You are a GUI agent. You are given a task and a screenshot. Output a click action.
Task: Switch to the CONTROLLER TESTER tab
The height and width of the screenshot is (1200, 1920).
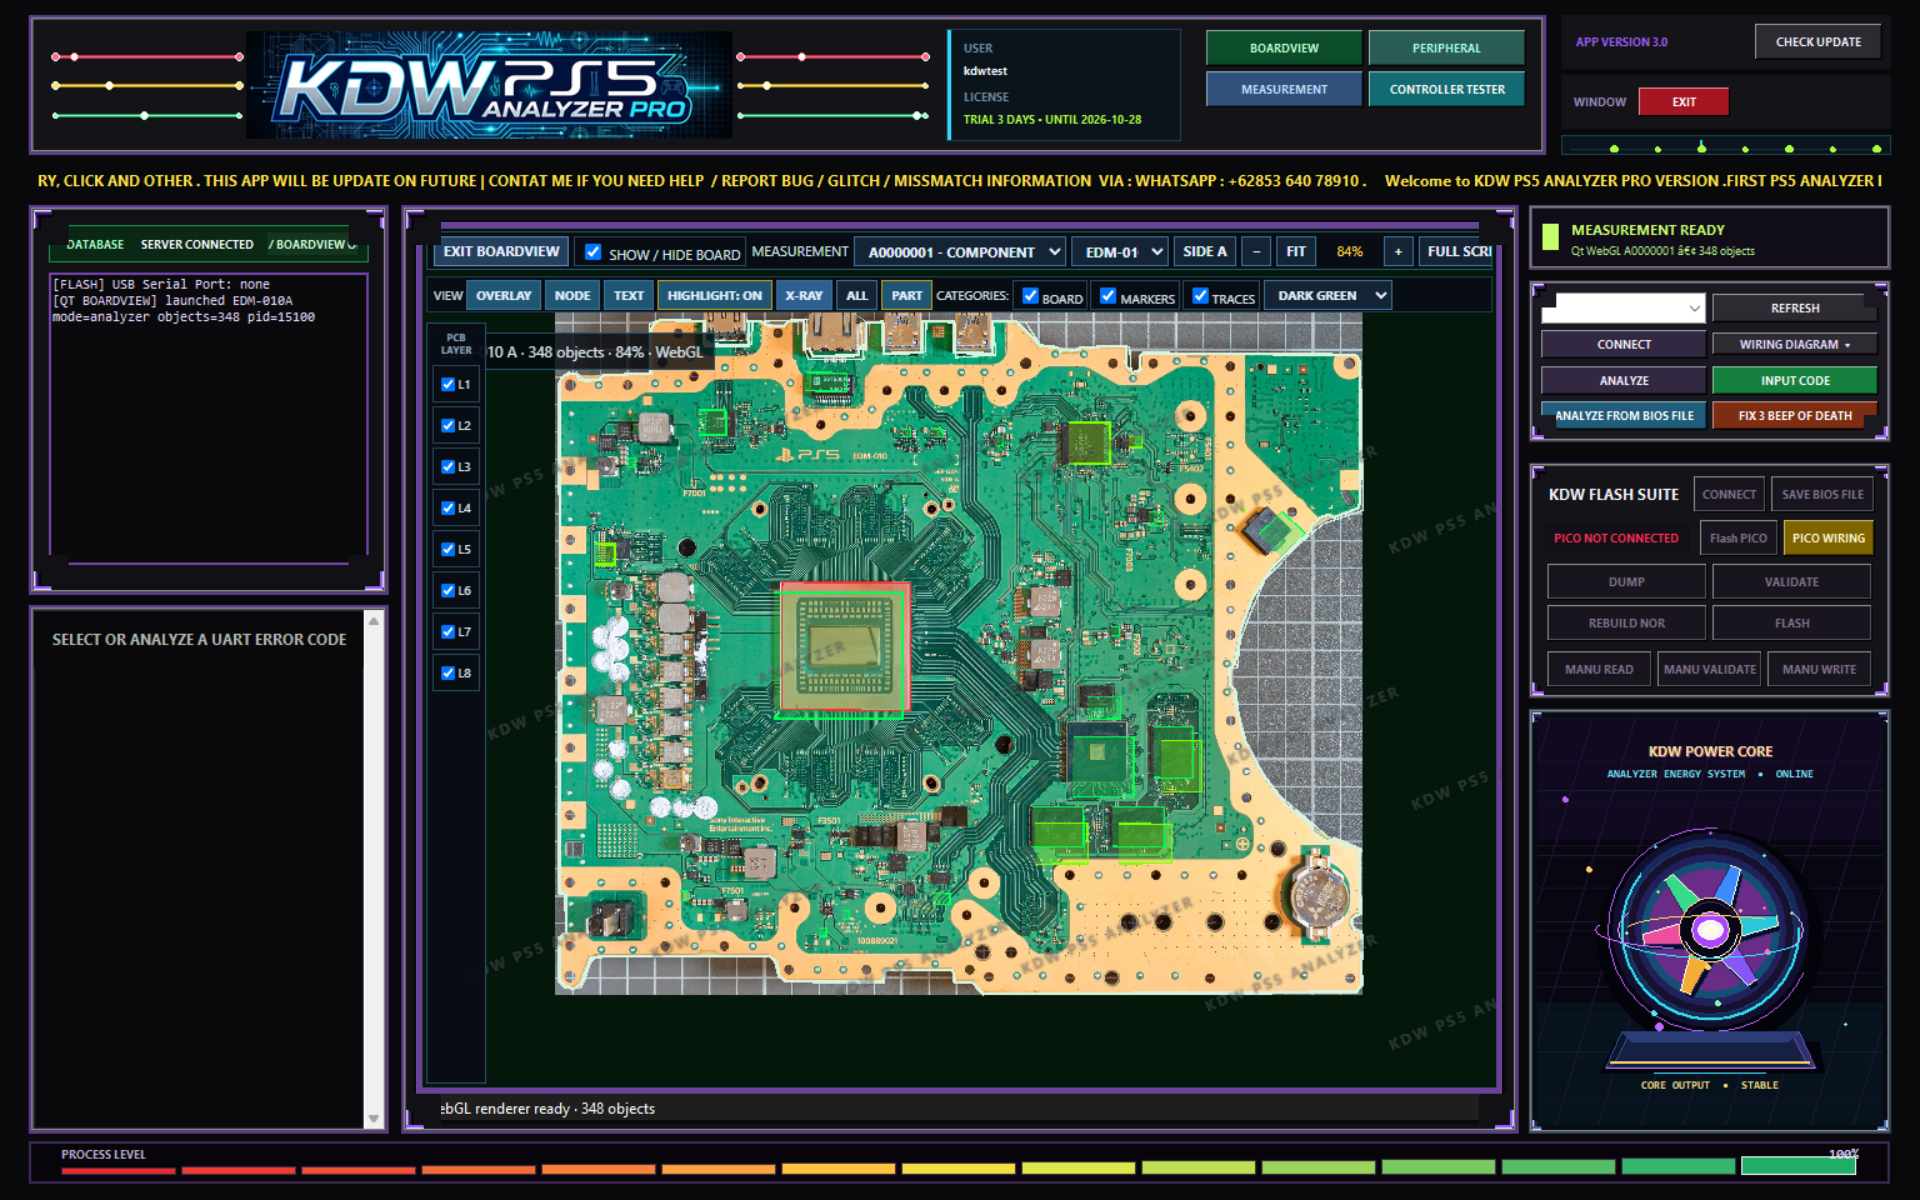point(1446,89)
